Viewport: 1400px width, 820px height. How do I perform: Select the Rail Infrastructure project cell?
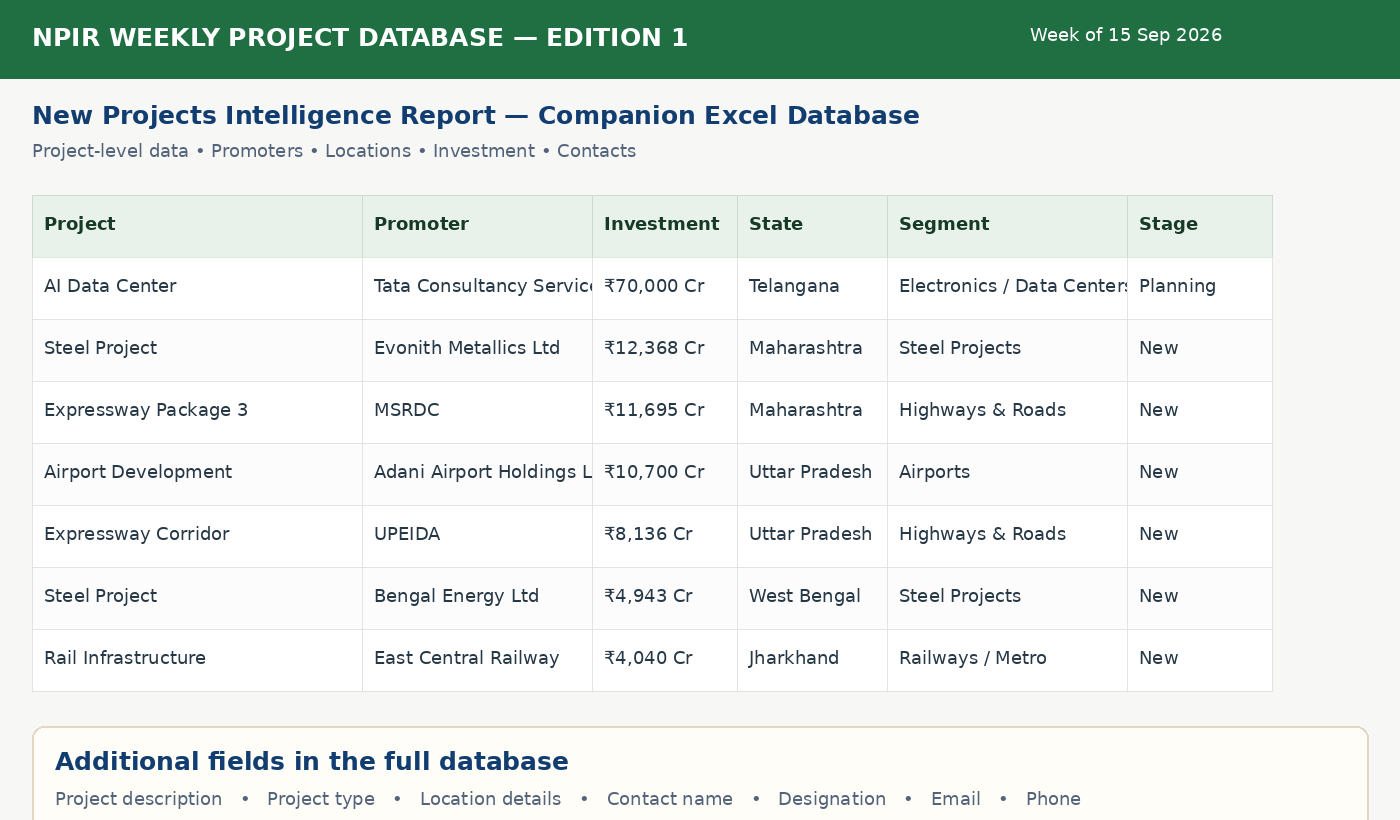coord(197,660)
